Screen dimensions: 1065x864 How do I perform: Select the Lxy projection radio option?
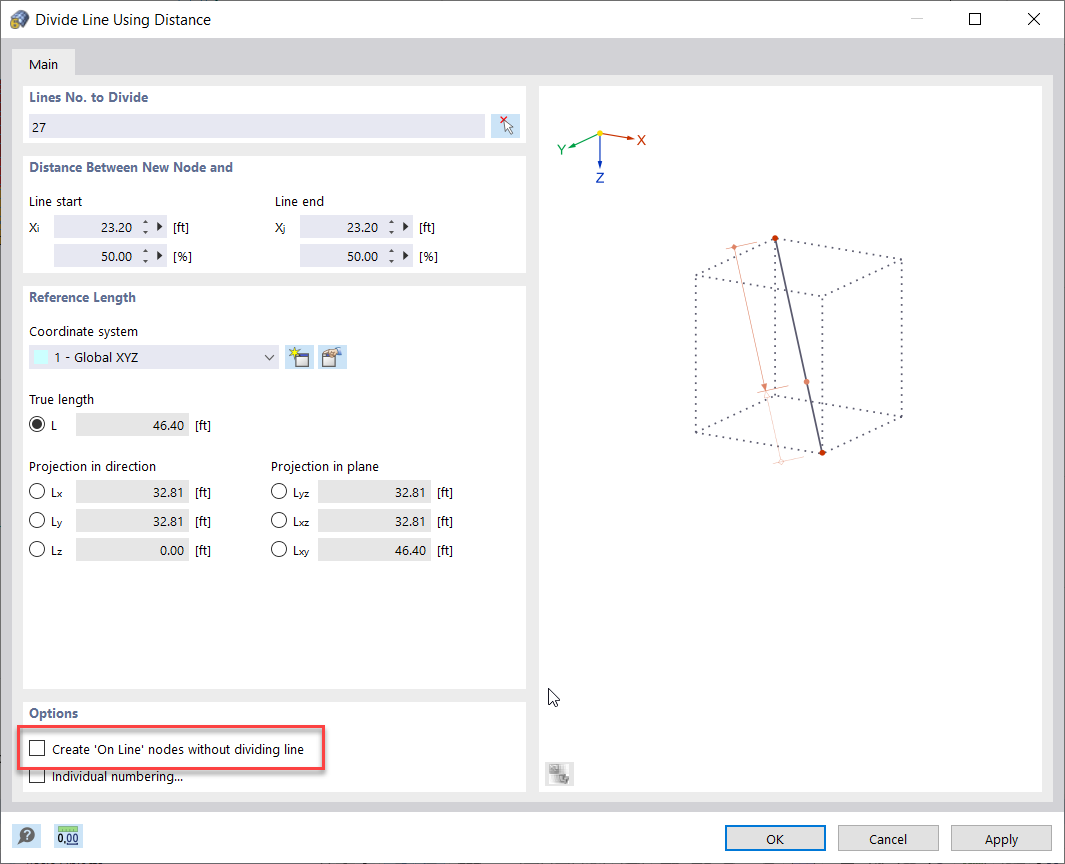point(279,549)
